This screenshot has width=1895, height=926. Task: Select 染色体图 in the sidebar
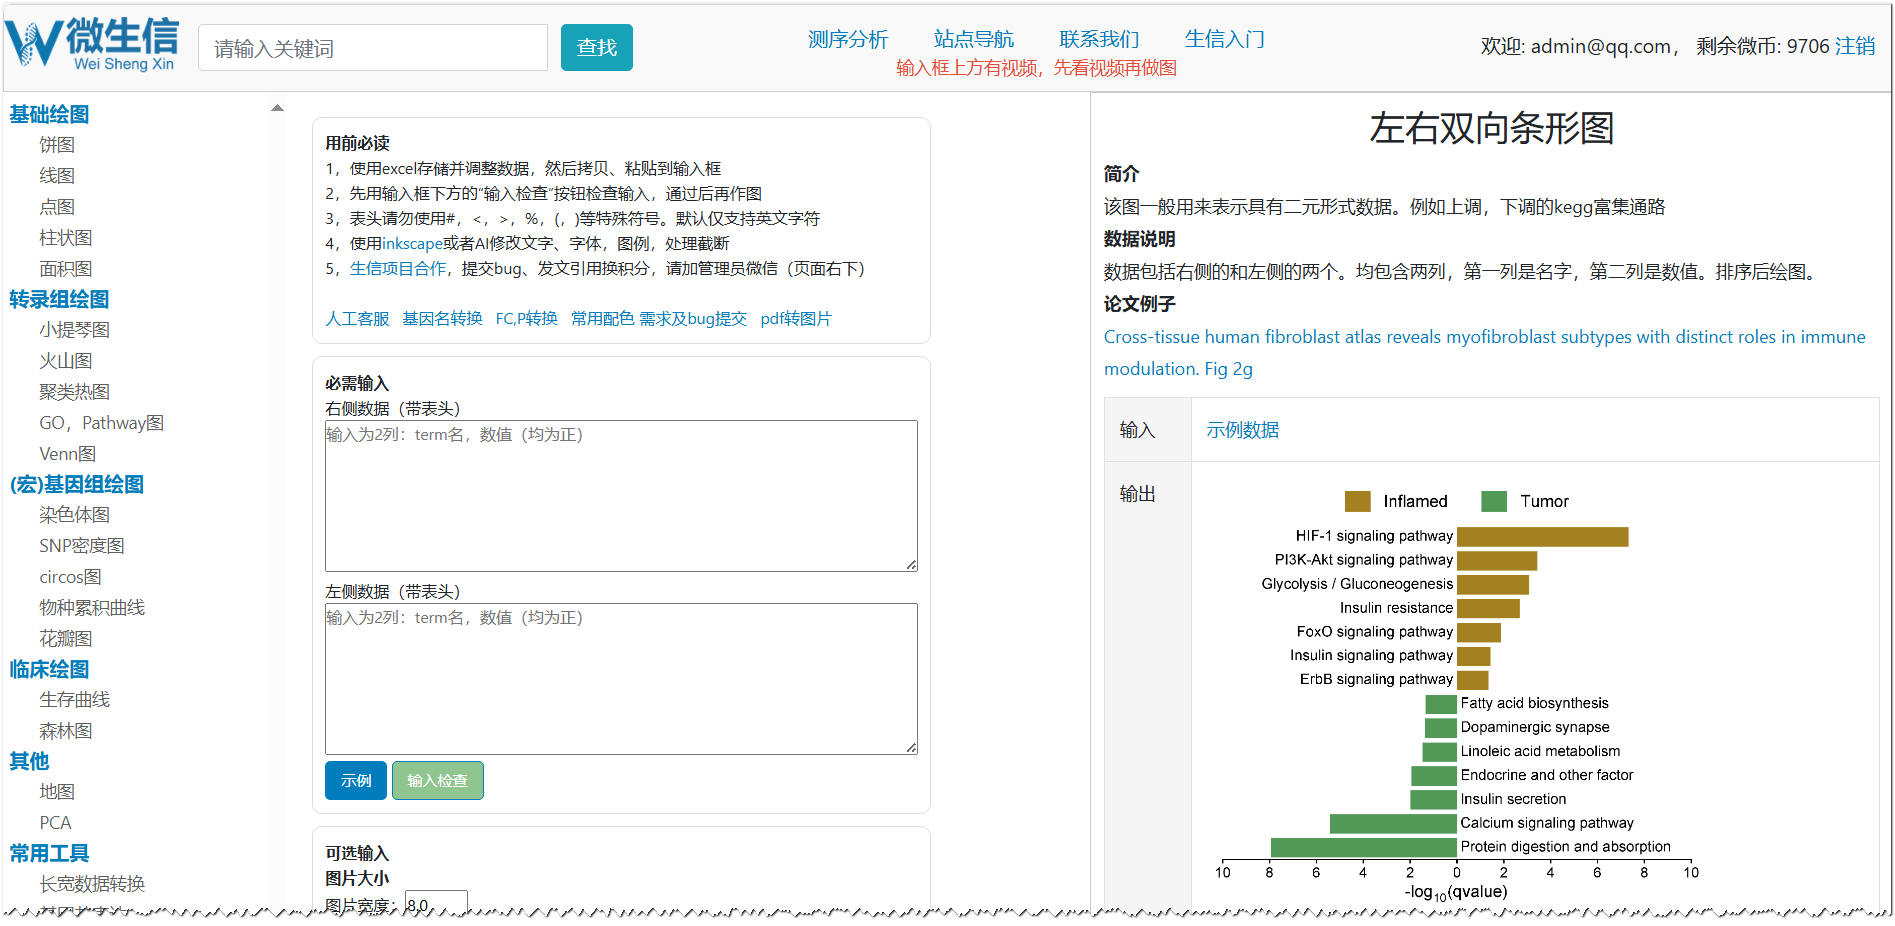(75, 515)
